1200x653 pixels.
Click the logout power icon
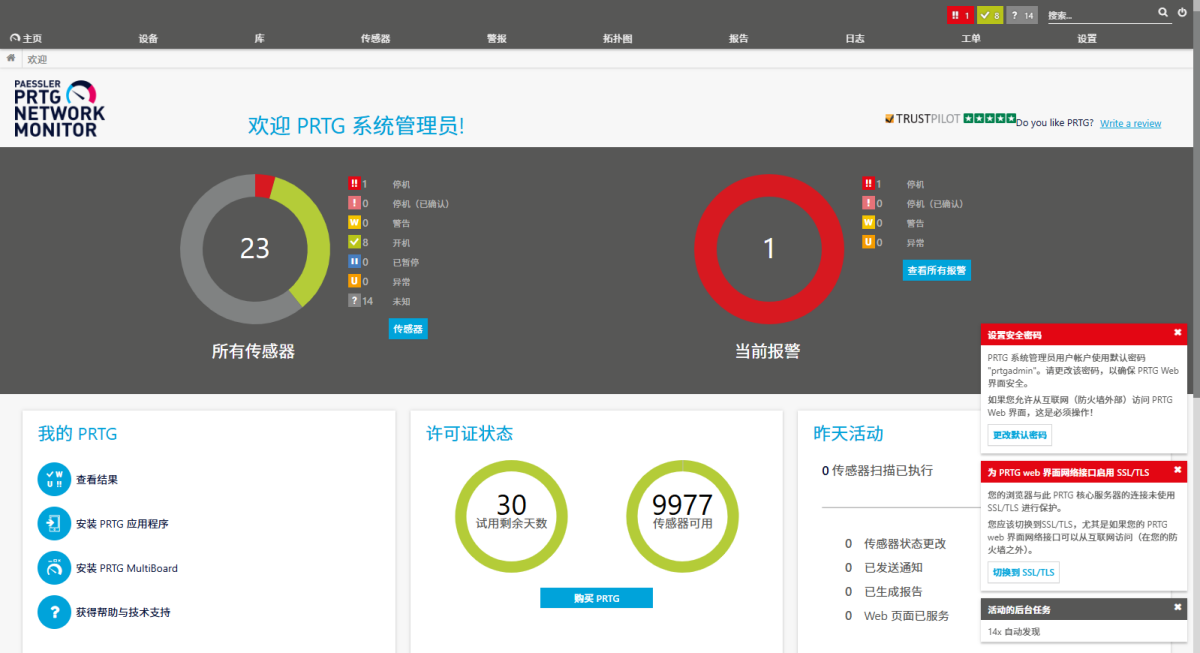pos(1182,13)
